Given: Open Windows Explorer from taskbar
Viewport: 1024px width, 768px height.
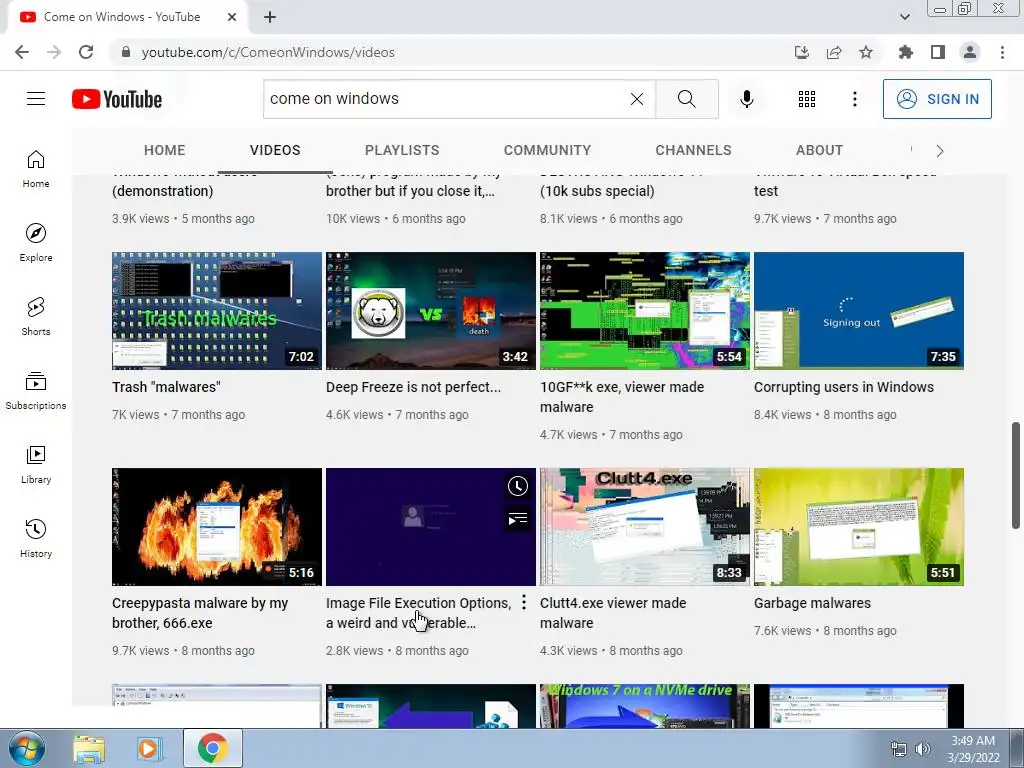Looking at the screenshot, I should click(89, 749).
